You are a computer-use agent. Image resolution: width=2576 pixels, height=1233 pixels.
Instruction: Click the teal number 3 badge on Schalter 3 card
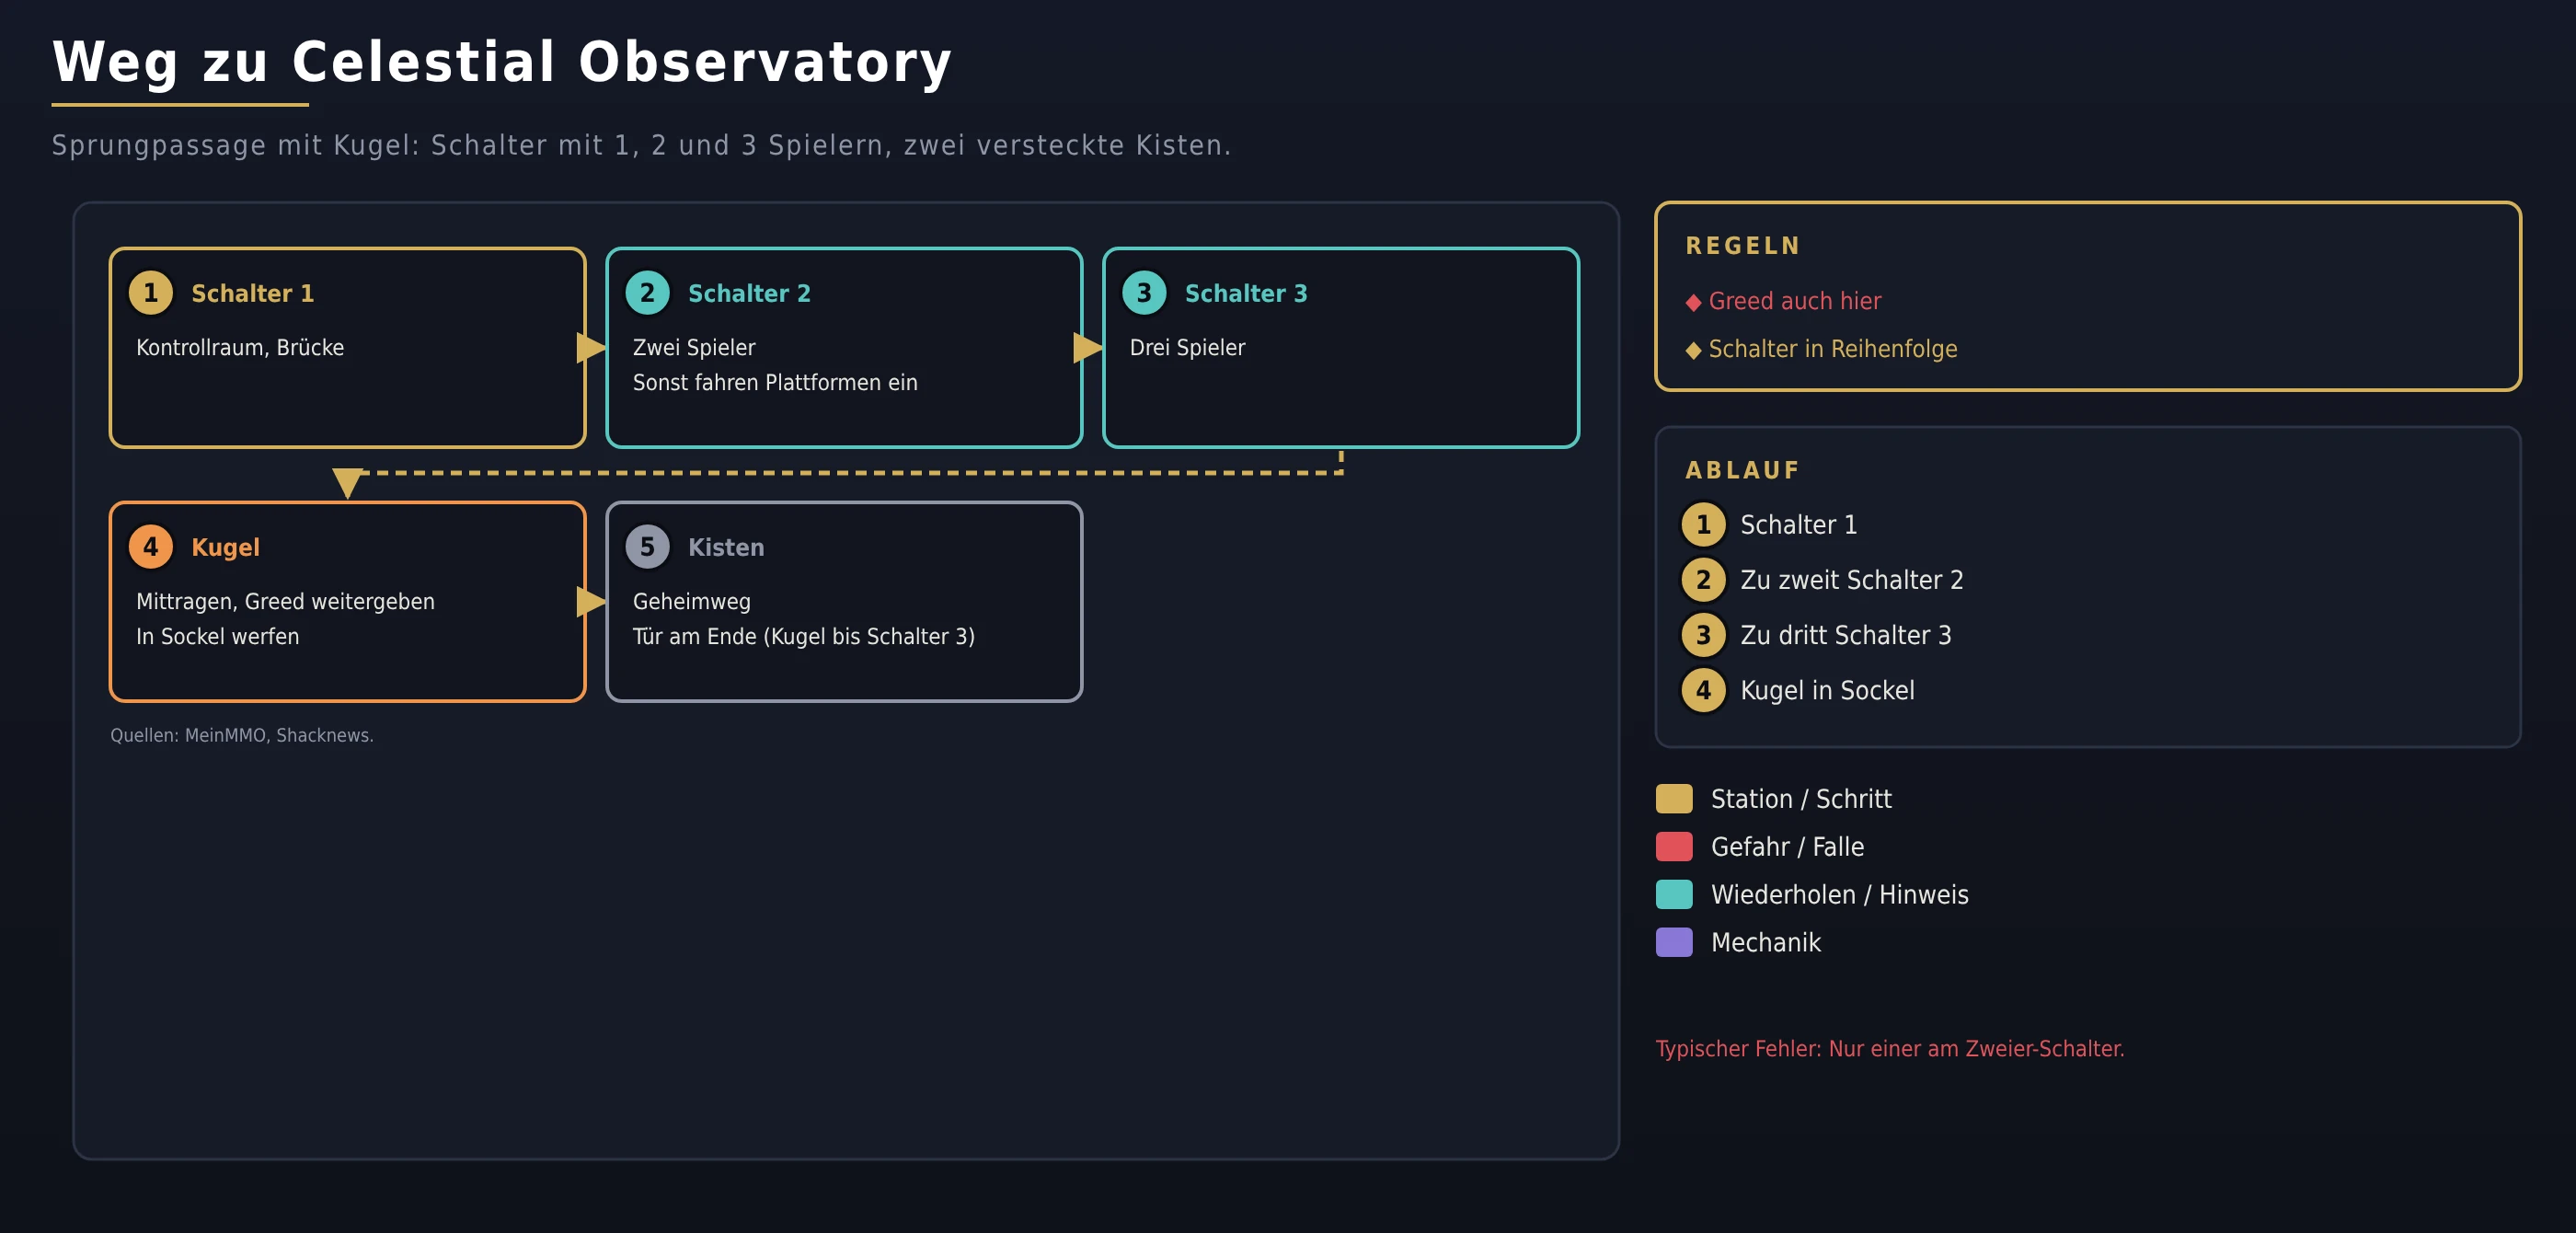pyautogui.click(x=1144, y=293)
